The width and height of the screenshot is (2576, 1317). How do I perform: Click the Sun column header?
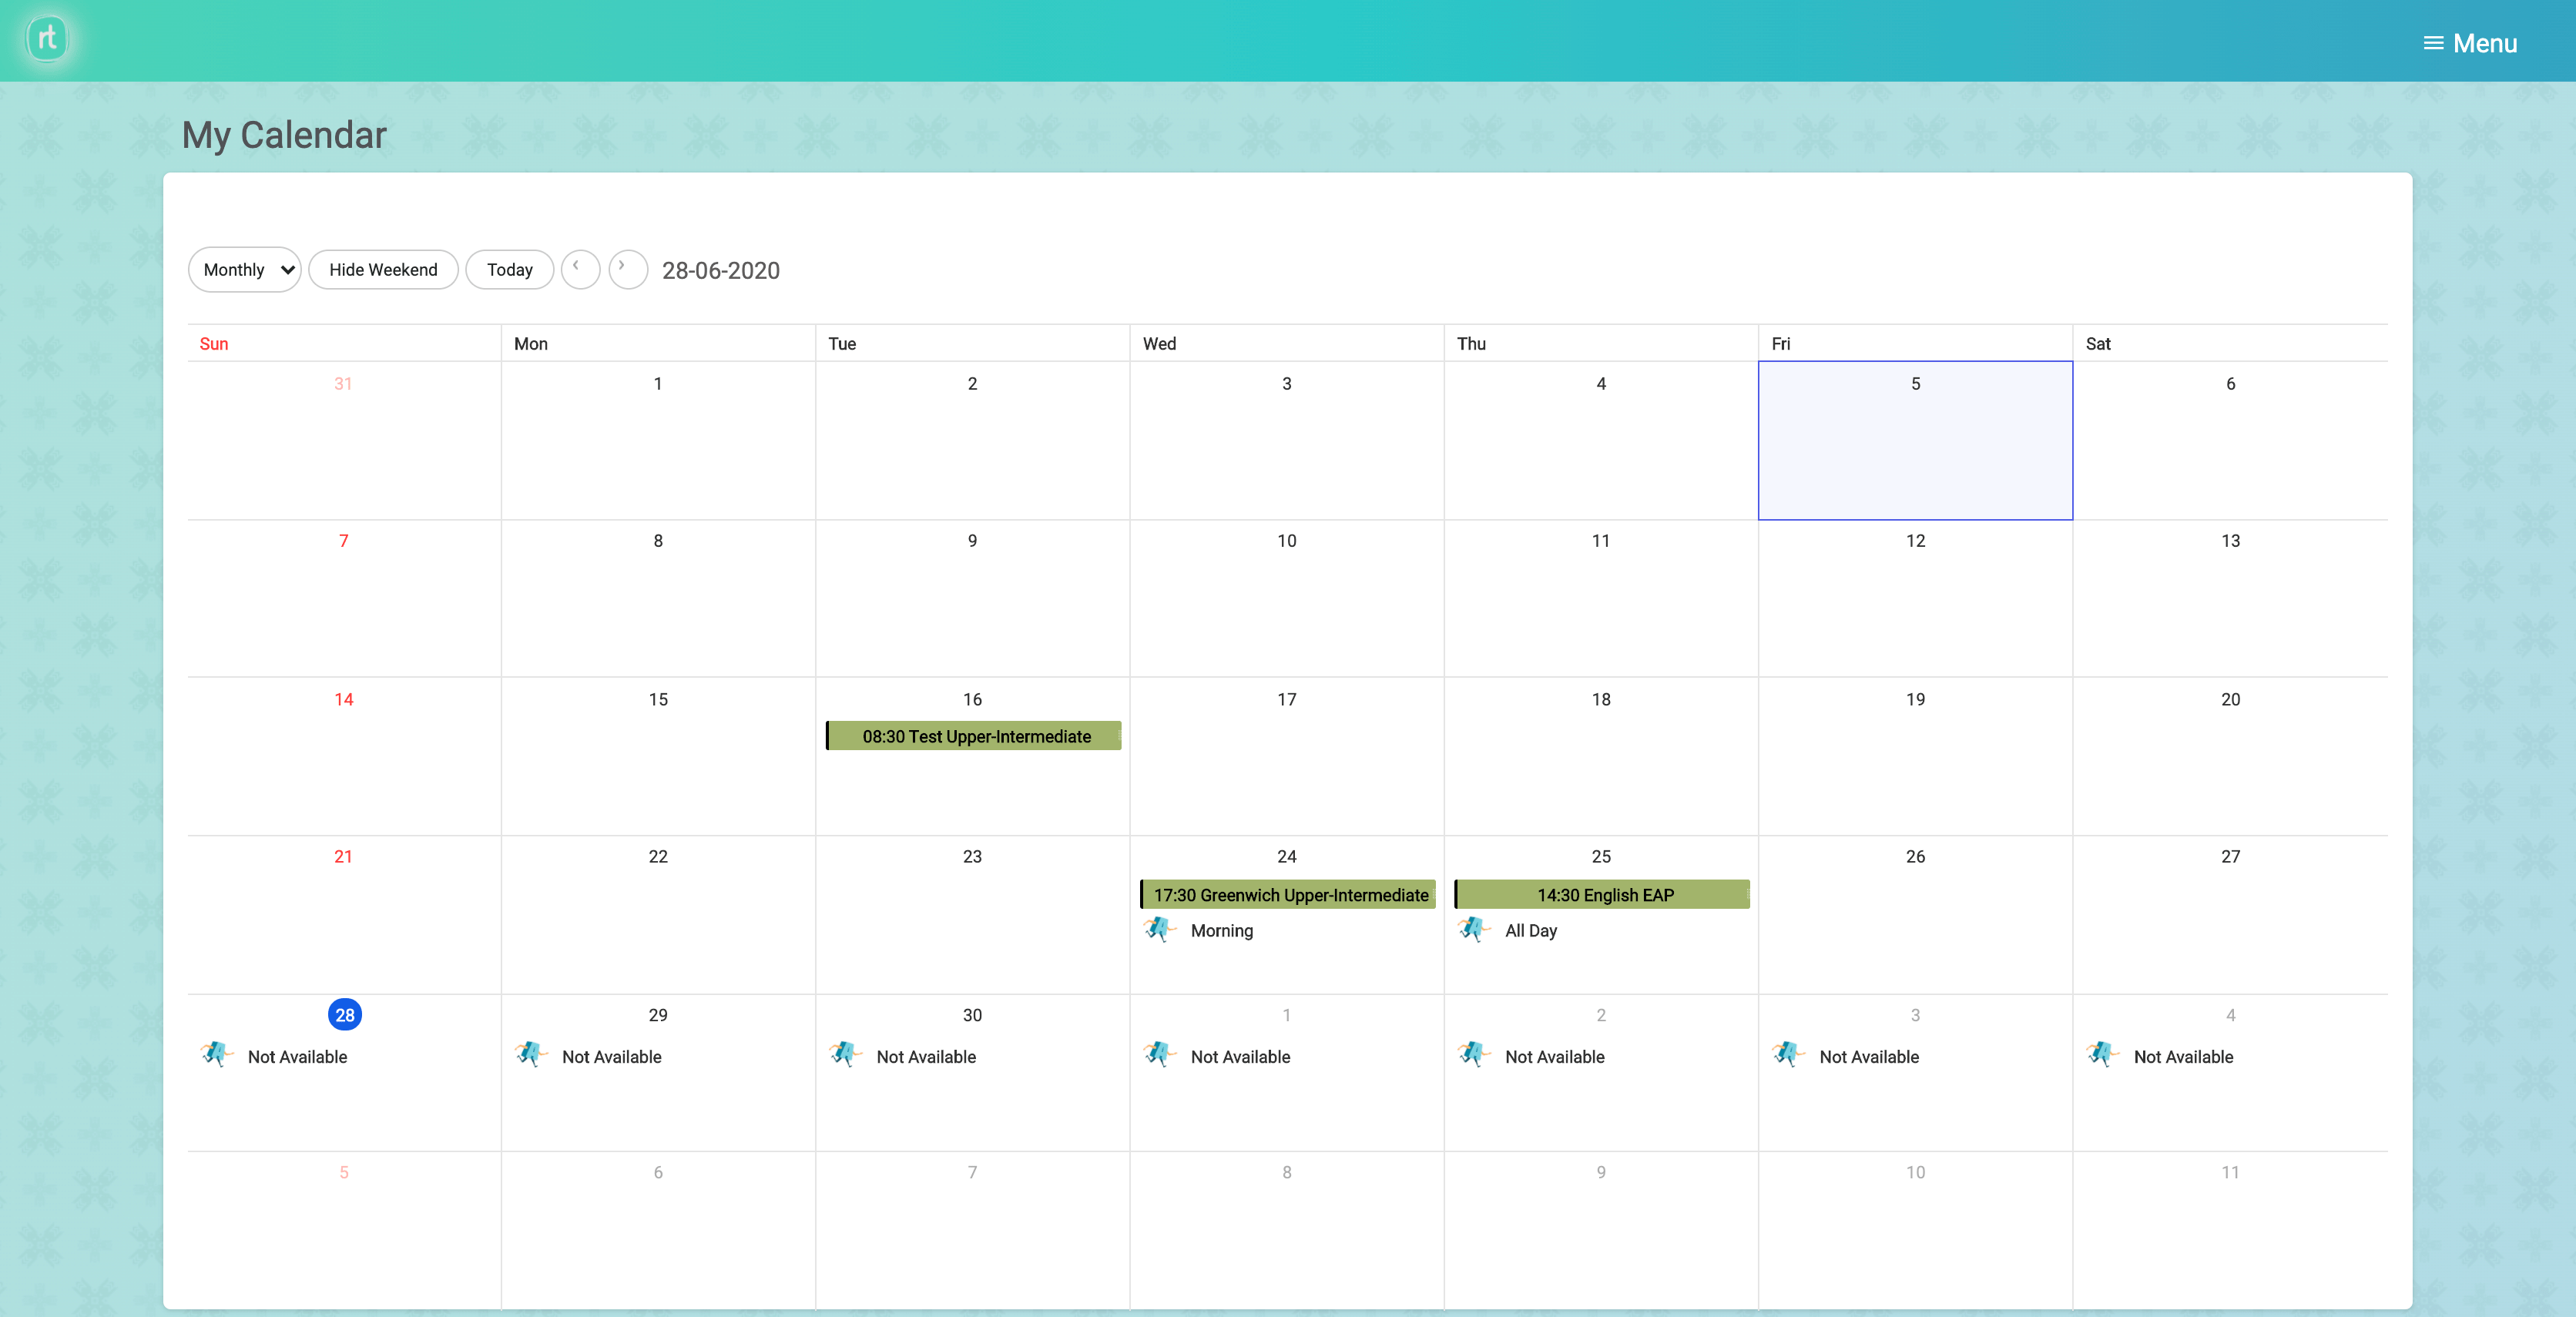tap(214, 344)
